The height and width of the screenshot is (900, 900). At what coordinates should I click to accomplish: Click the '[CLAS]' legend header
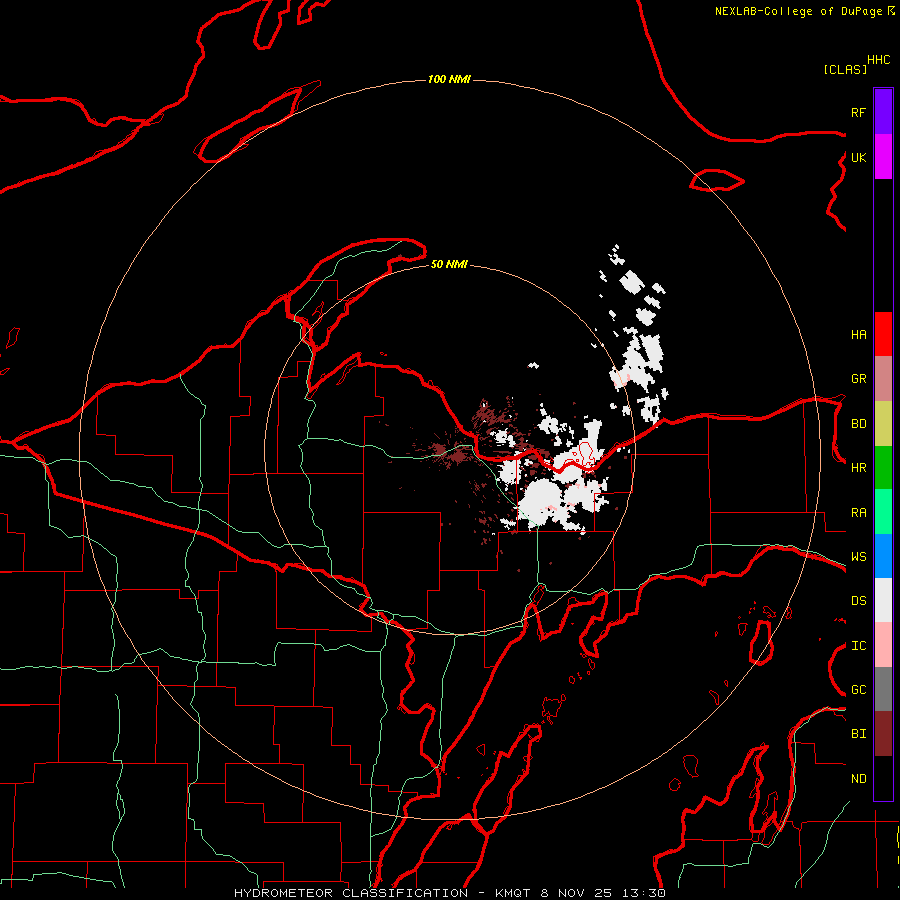845,69
